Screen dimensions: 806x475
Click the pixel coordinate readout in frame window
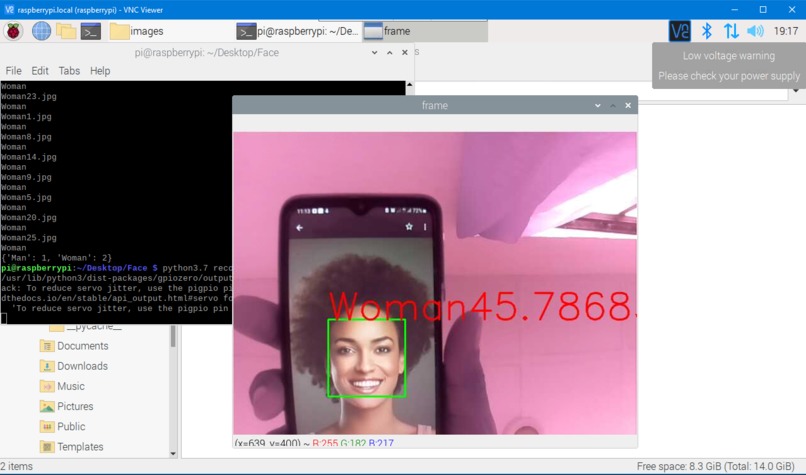(314, 442)
